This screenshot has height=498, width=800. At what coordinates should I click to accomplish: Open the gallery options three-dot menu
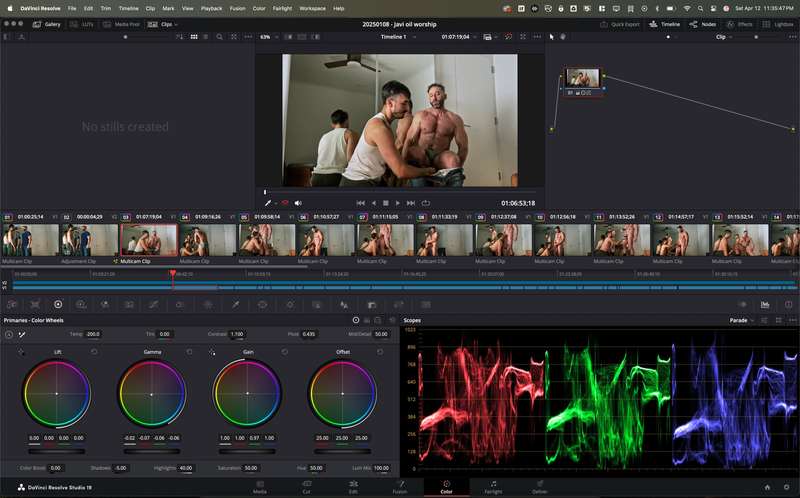point(248,37)
